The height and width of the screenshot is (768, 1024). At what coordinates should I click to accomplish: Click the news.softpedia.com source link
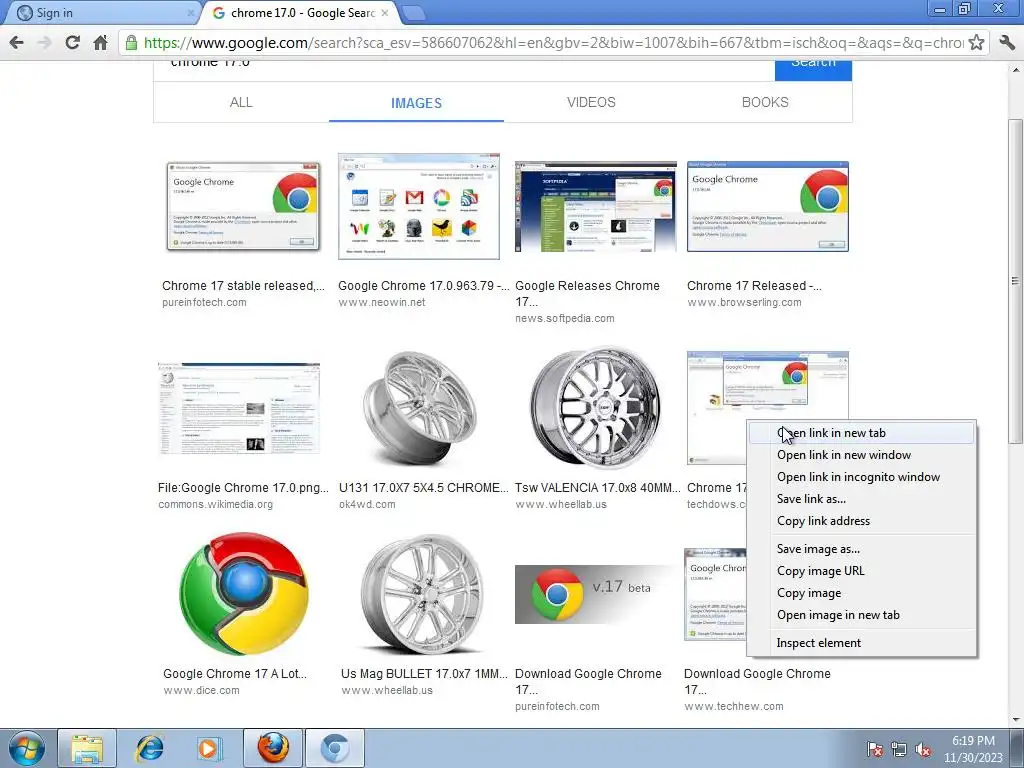pyautogui.click(x=565, y=318)
